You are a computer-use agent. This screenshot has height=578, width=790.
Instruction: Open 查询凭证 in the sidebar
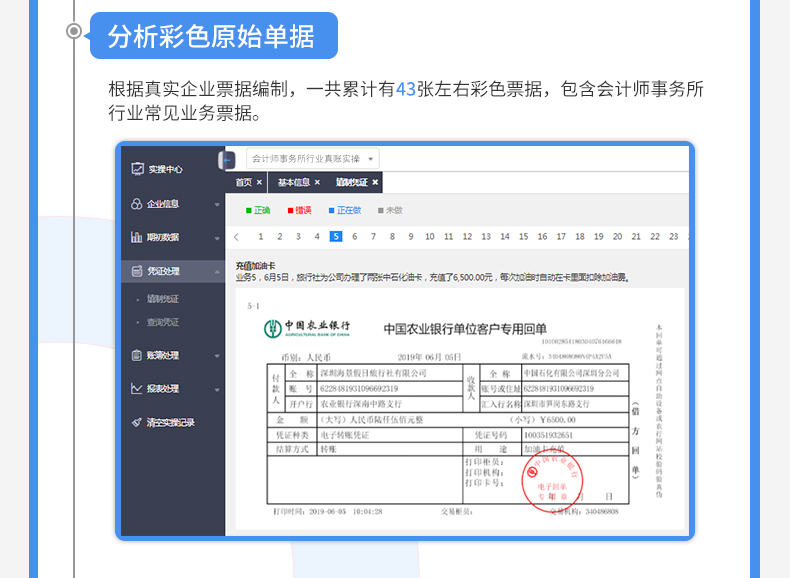[x=164, y=322]
